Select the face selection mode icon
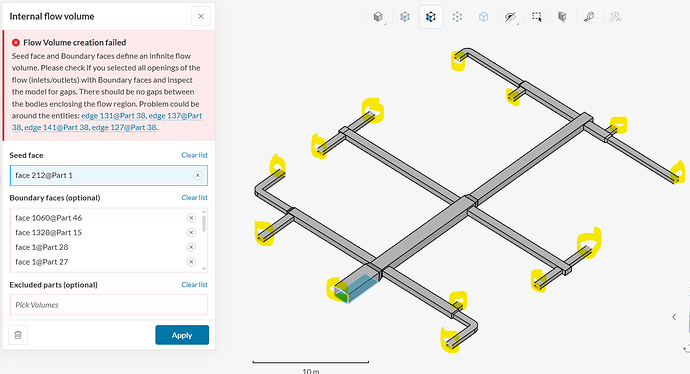This screenshot has height=374, width=690. [431, 17]
